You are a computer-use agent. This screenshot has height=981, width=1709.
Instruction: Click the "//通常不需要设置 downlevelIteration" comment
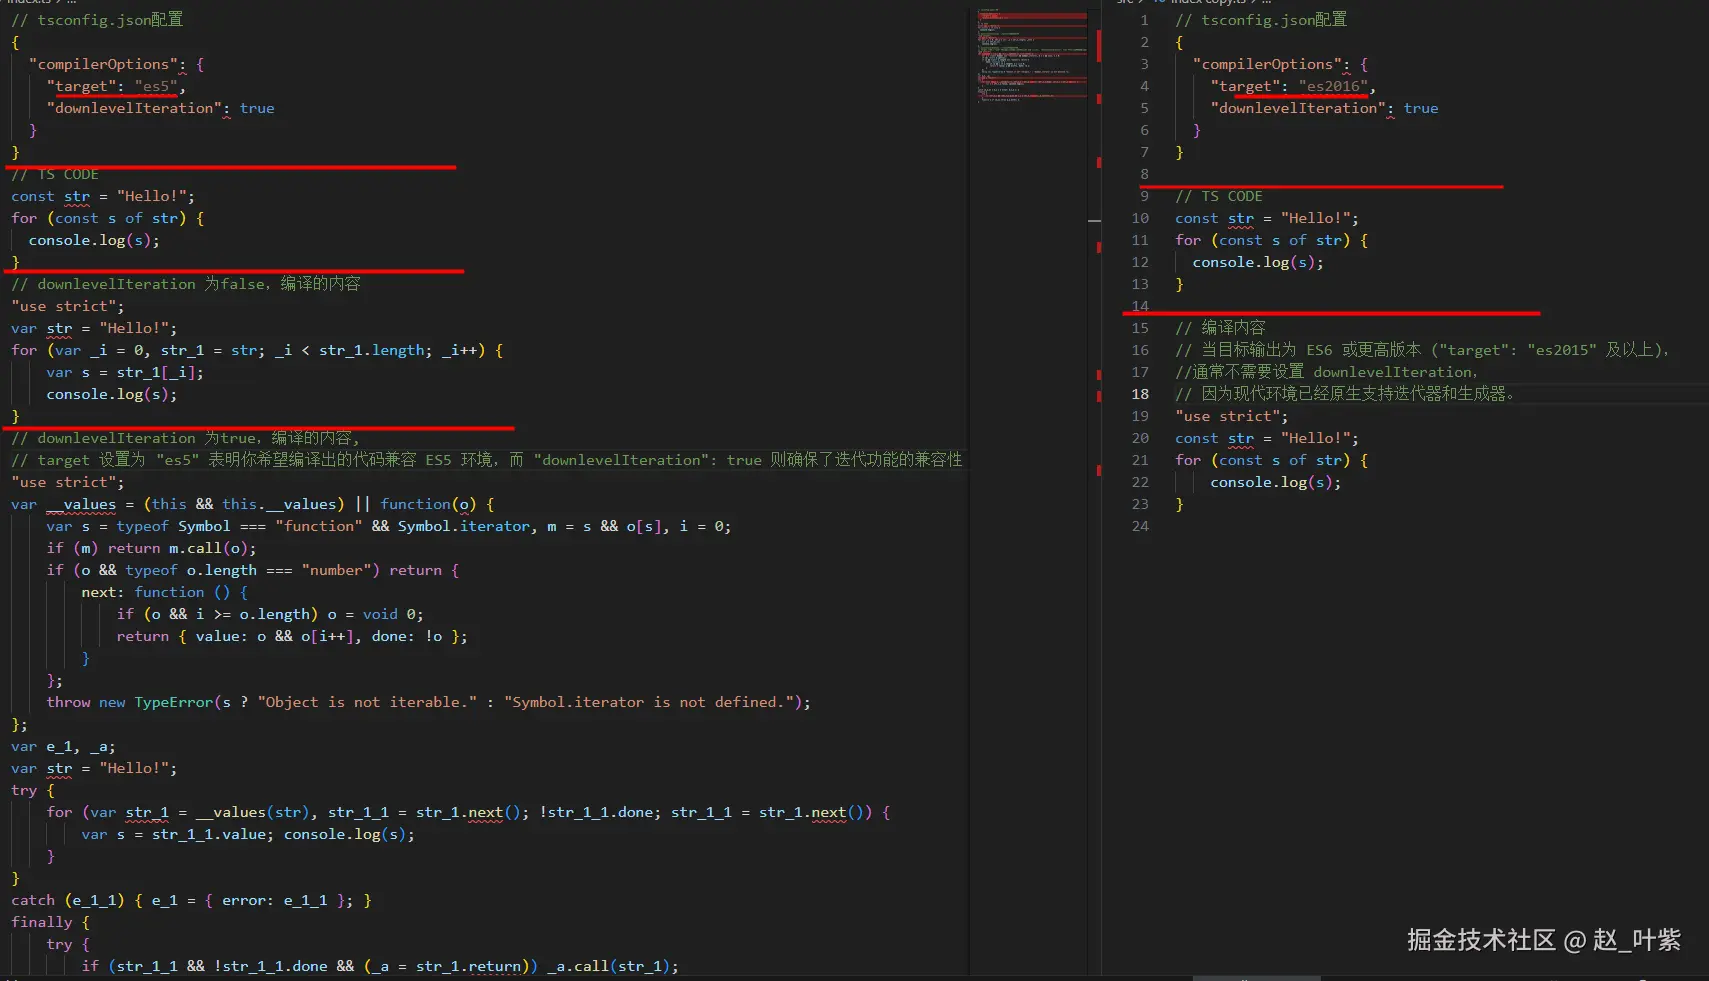click(x=1326, y=372)
